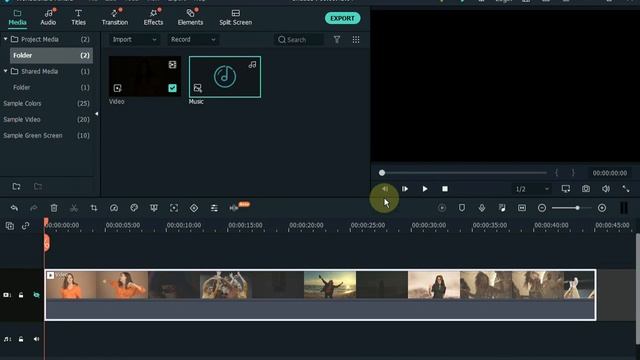Toggle the grid view icon
The image size is (640, 360).
356,40
